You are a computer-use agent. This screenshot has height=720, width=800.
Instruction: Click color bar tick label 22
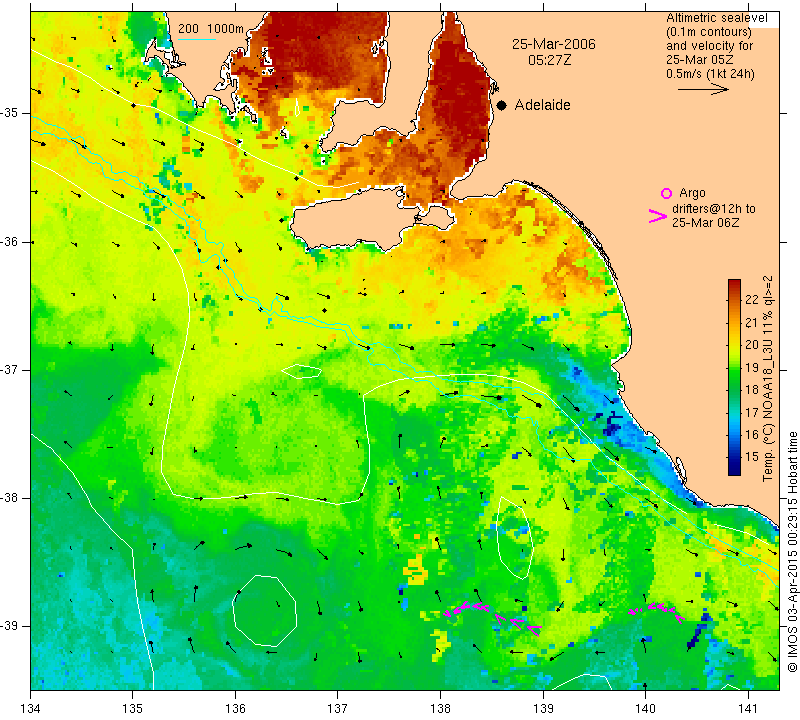tap(752, 300)
